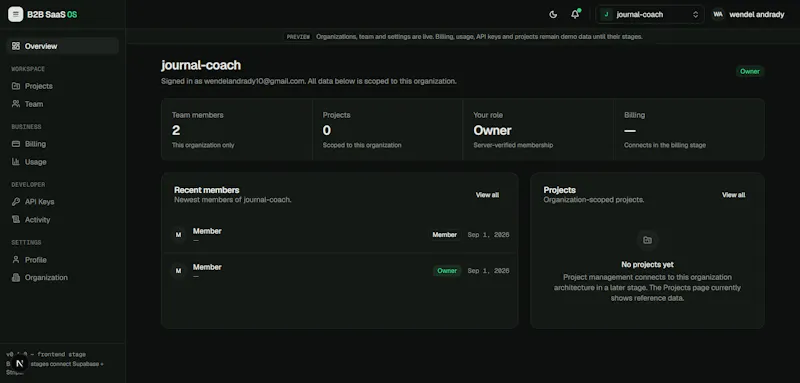Click the M avatar in the Member-badge row
Screen dimensions: 800x383
tap(179, 235)
